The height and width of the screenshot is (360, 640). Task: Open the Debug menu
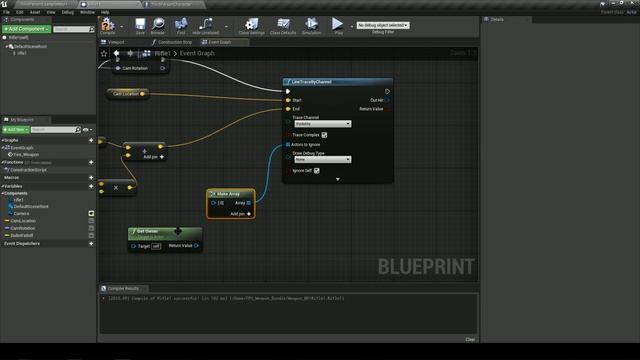(x=68, y=12)
